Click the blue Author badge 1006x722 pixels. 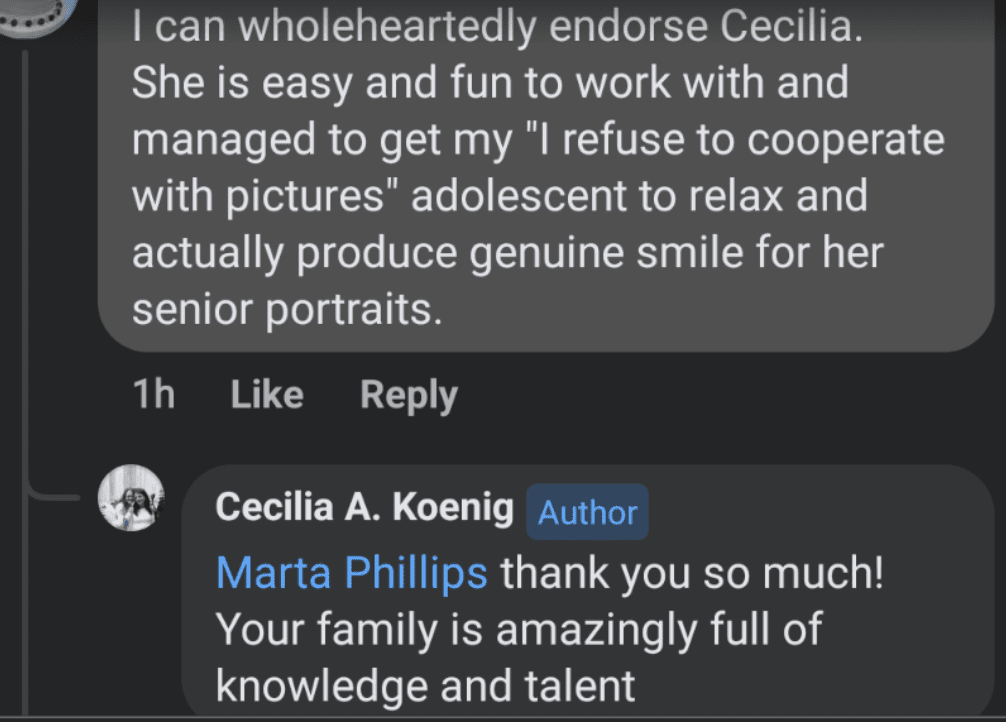587,512
